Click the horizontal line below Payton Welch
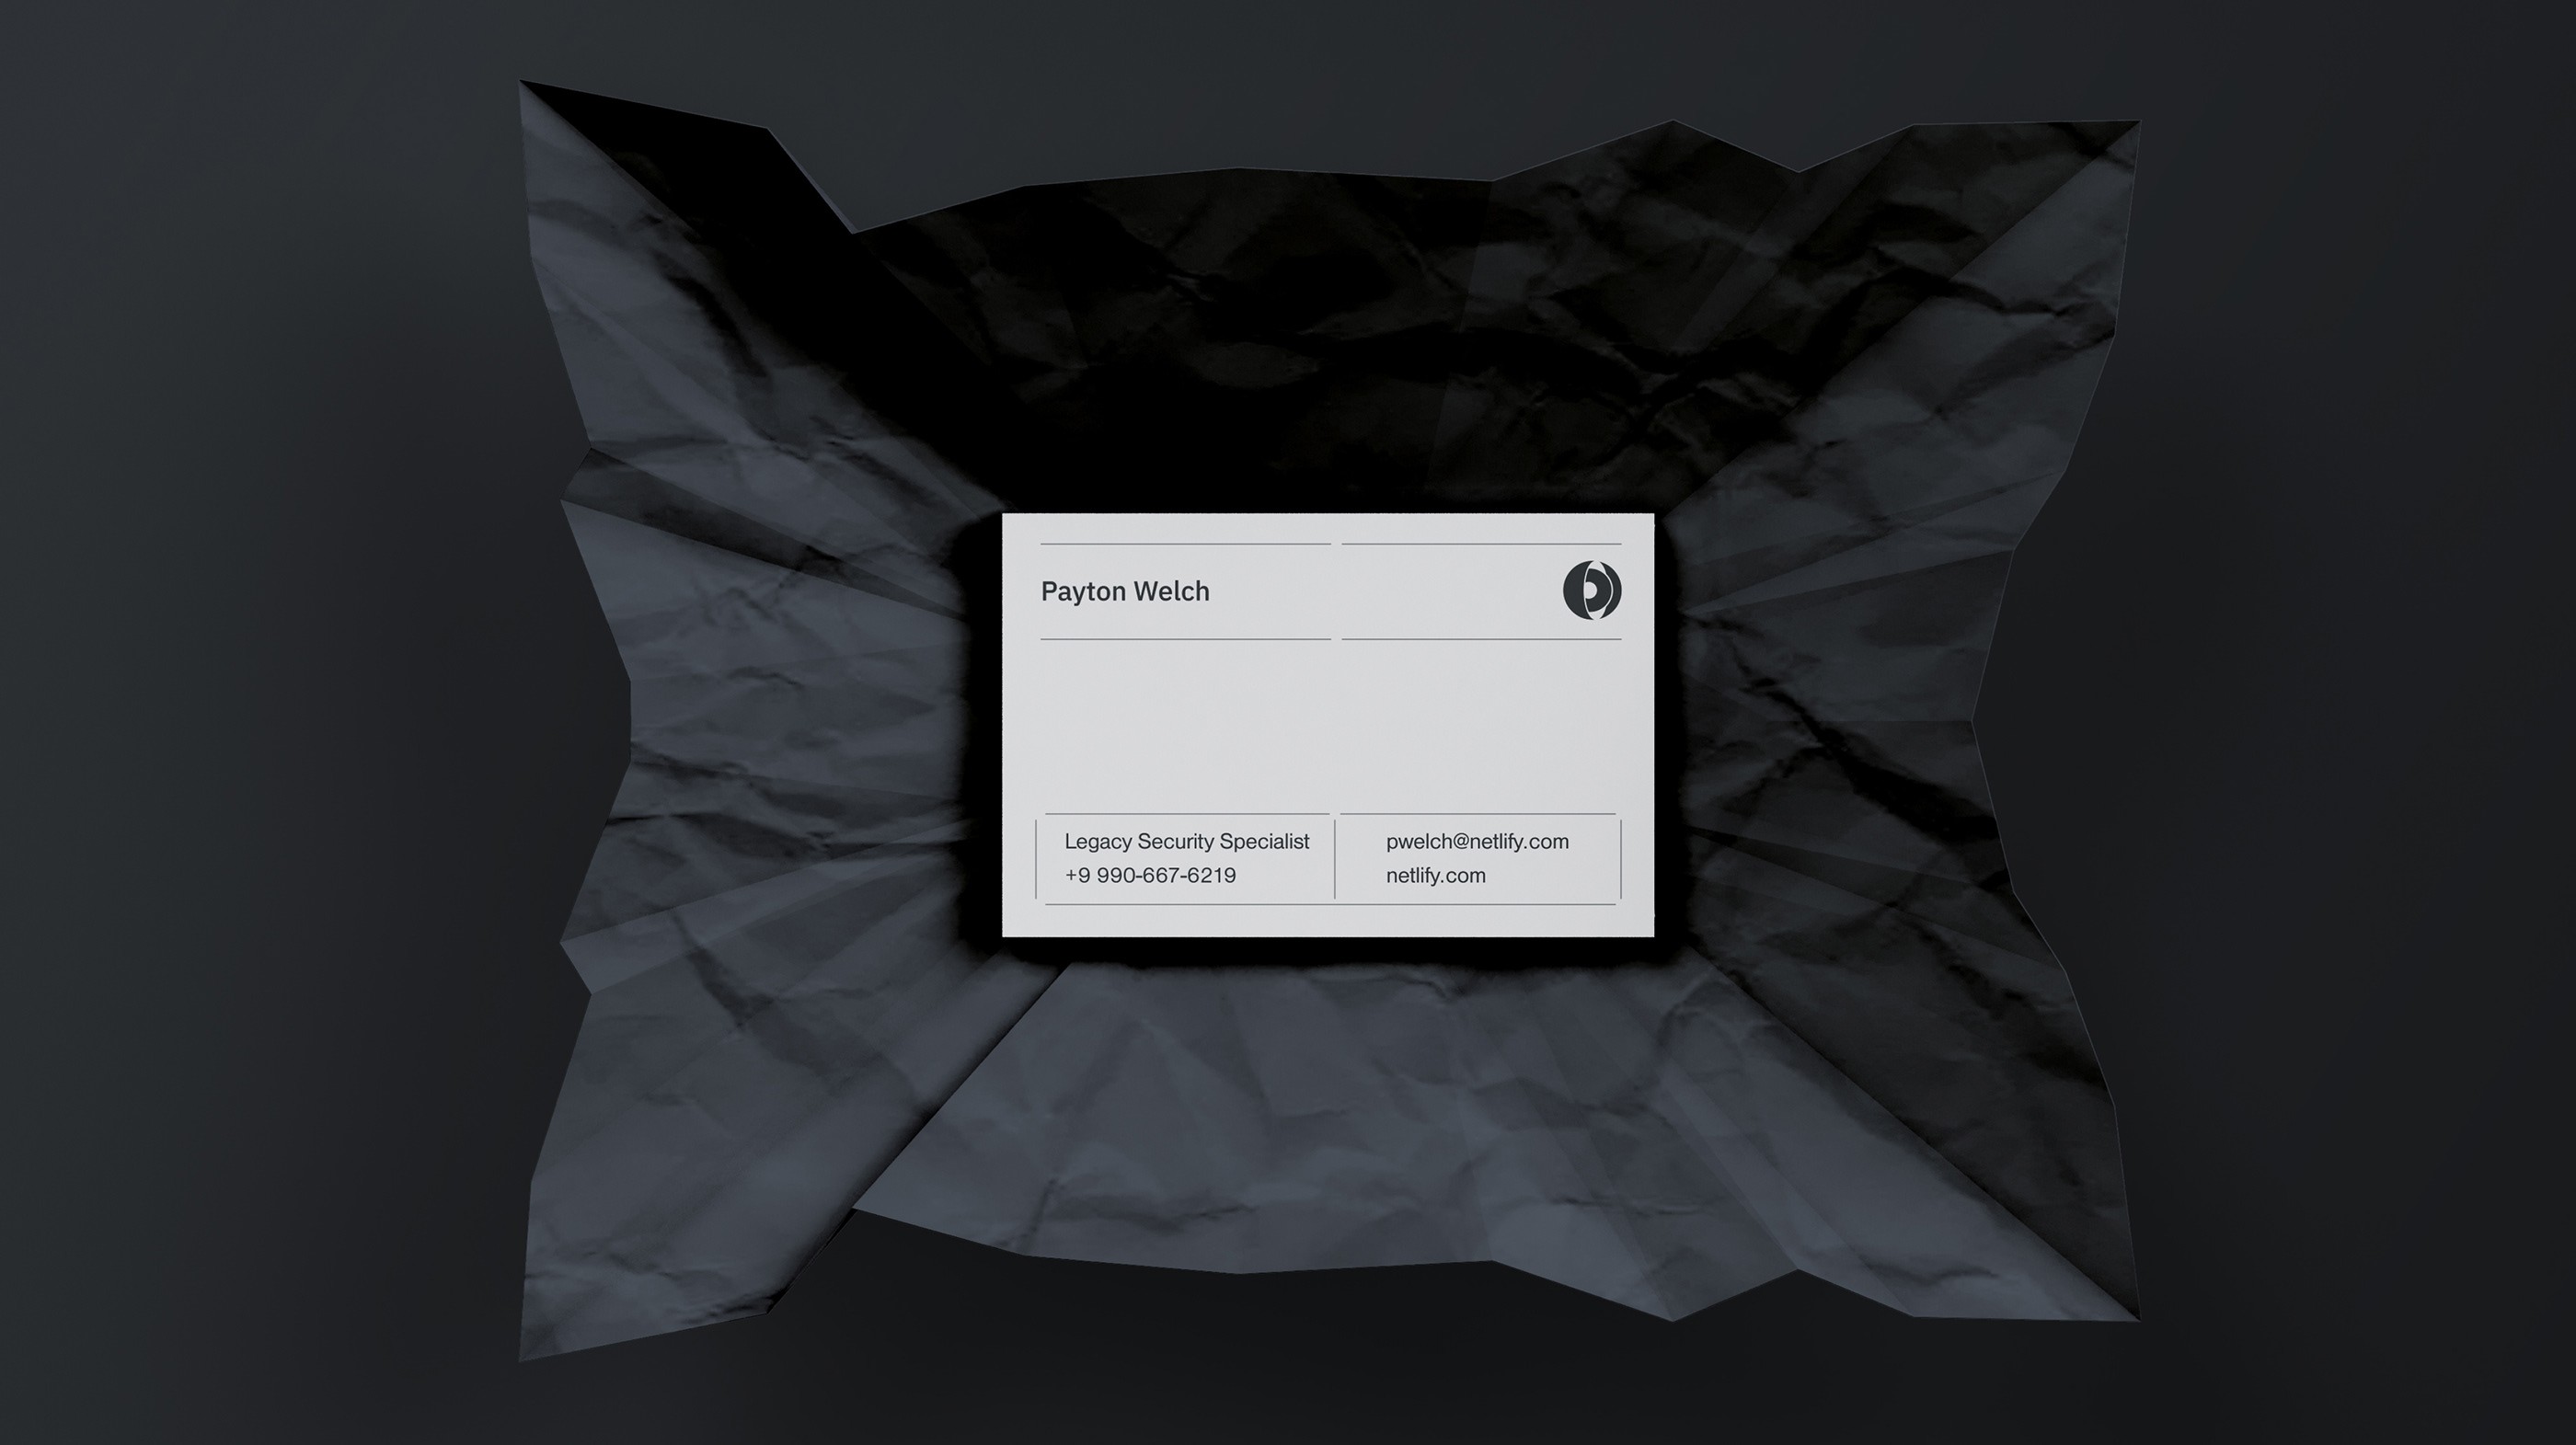The image size is (2576, 1445). coord(1185,639)
